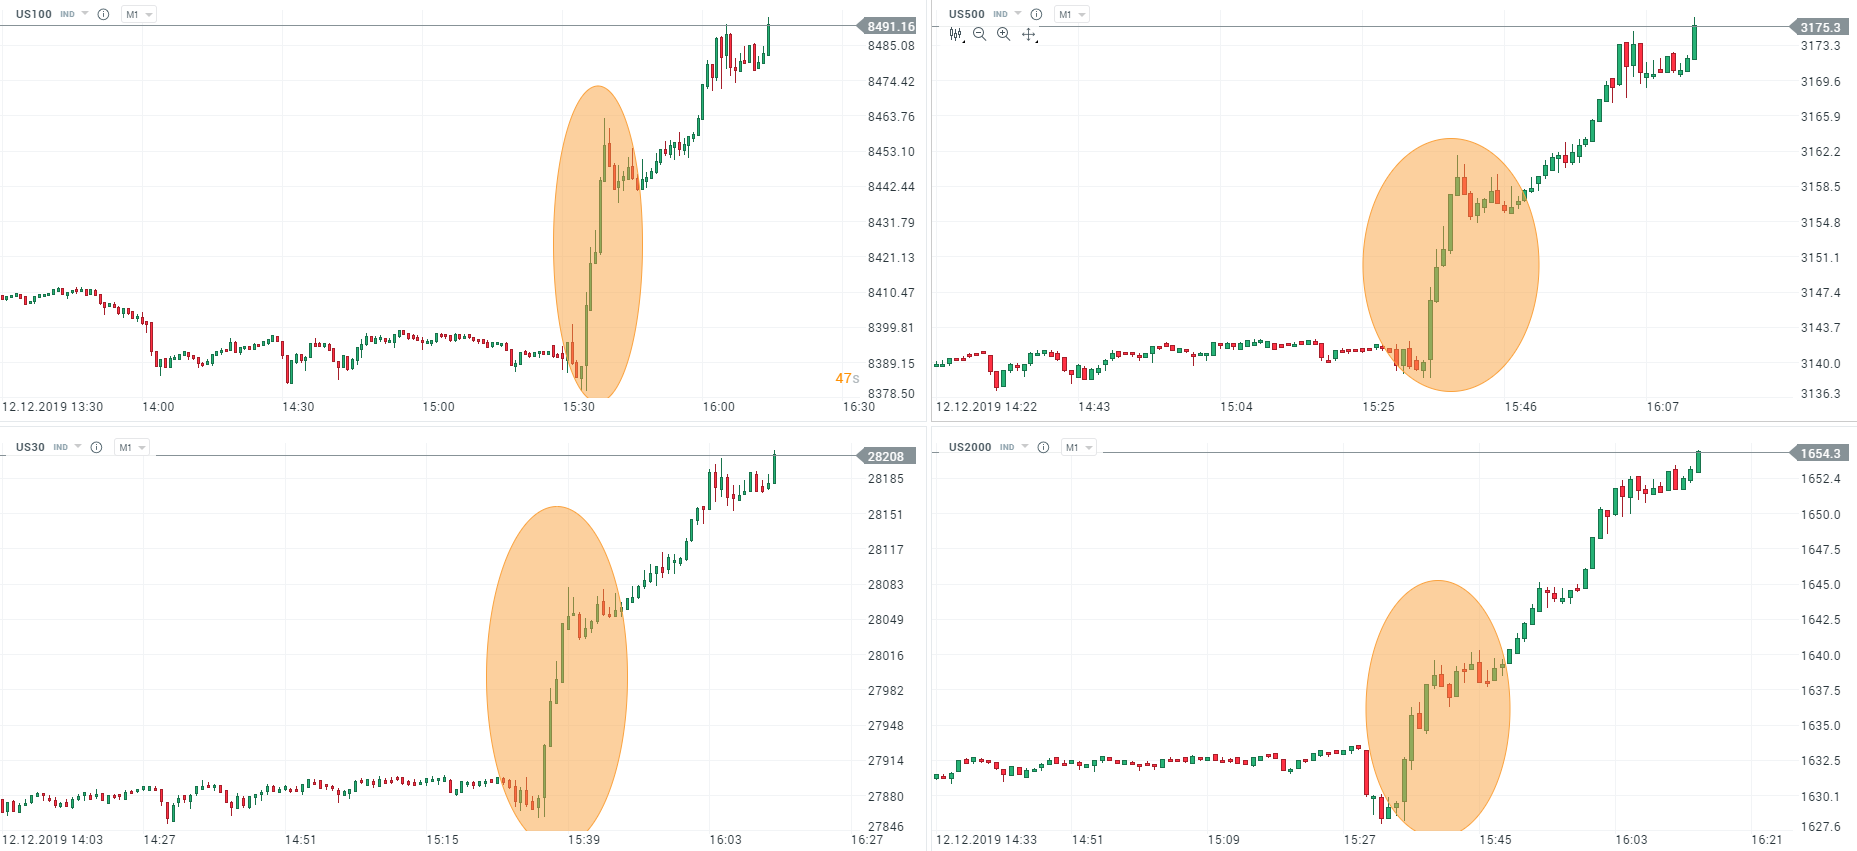The height and width of the screenshot is (851, 1857).
Task: Click the 47s candle countdown timer
Action: click(x=847, y=378)
